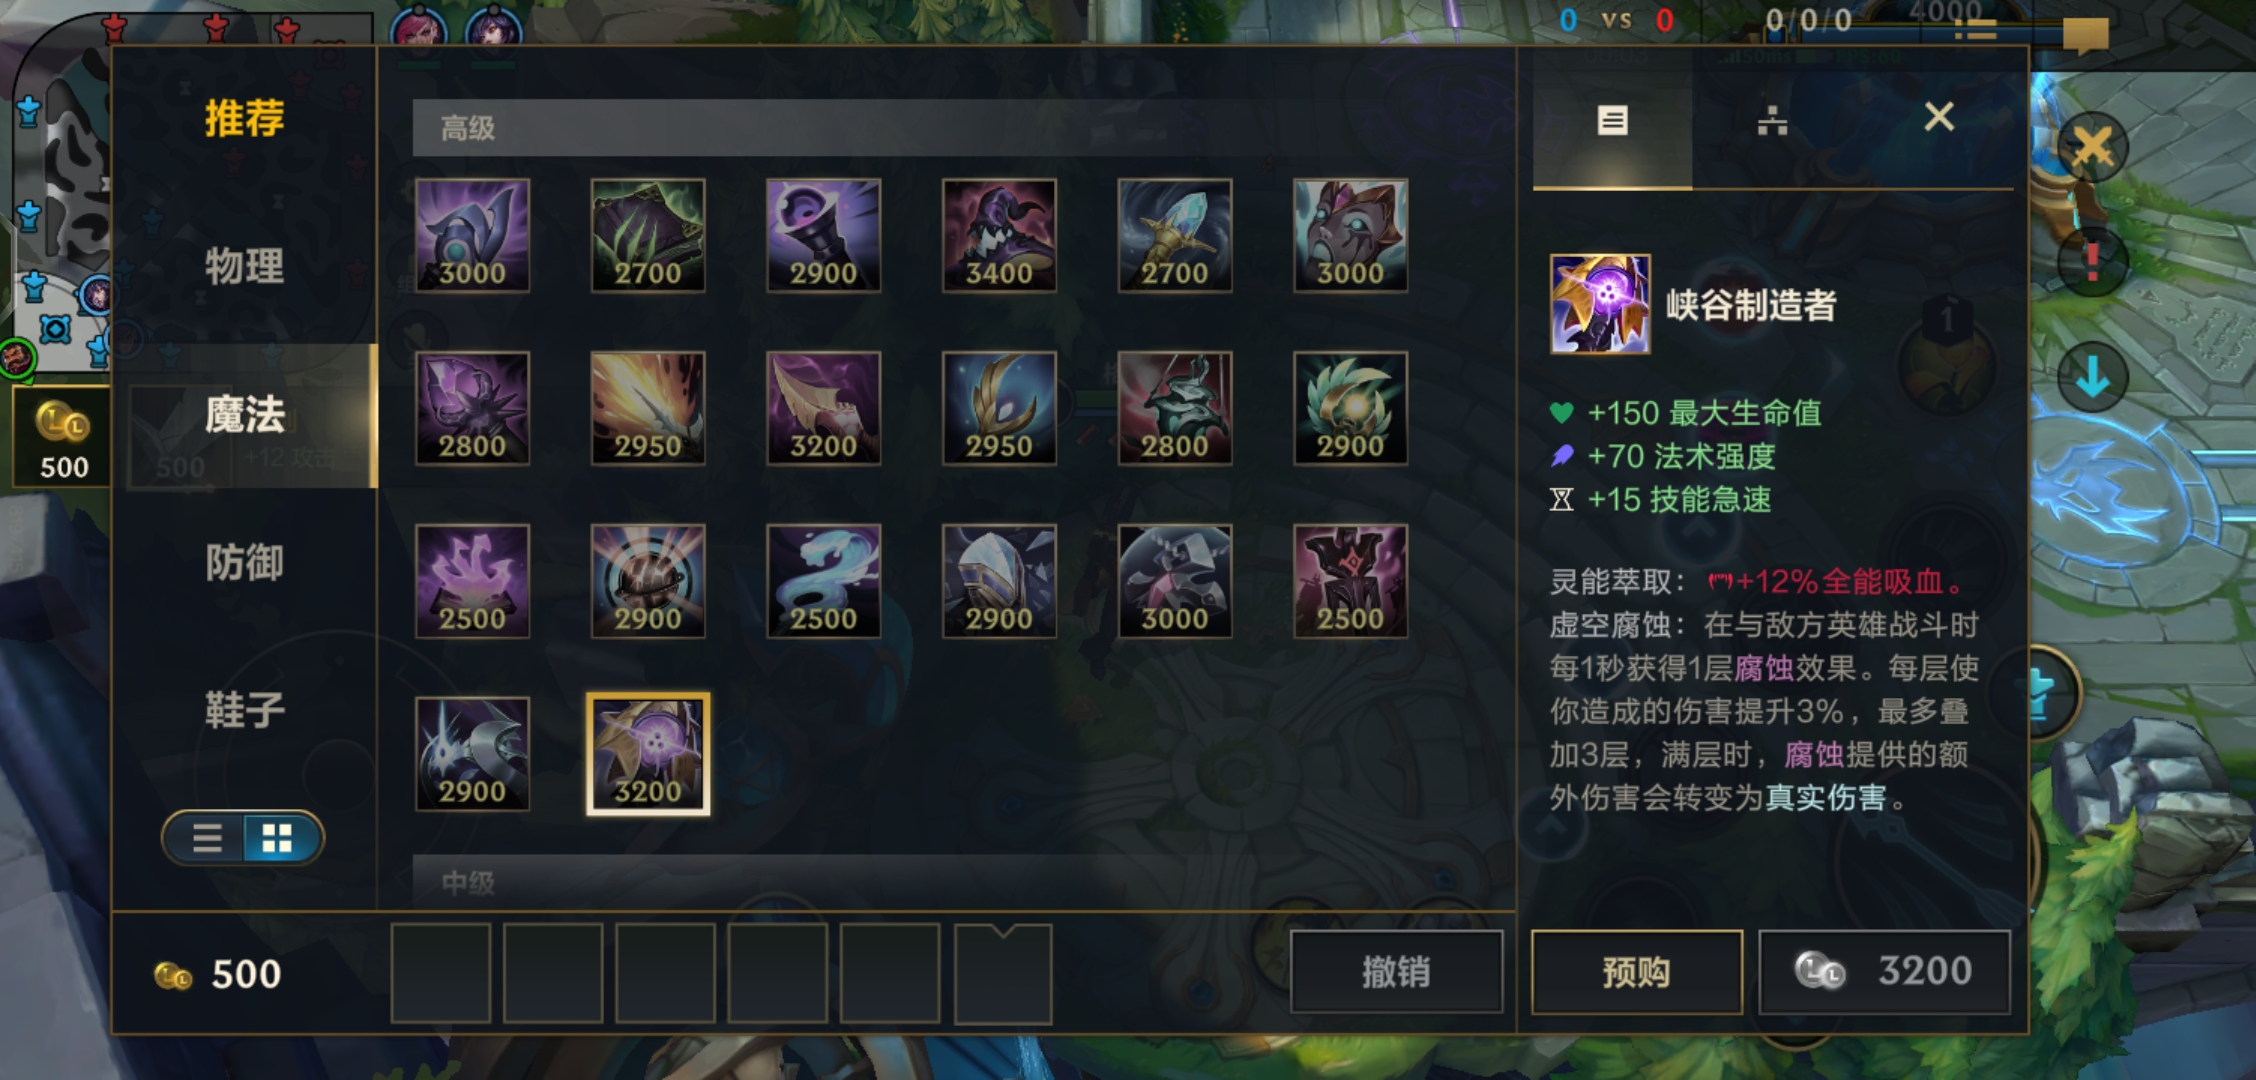Switch to grid view toggle
The image size is (2256, 1080).
(277, 838)
